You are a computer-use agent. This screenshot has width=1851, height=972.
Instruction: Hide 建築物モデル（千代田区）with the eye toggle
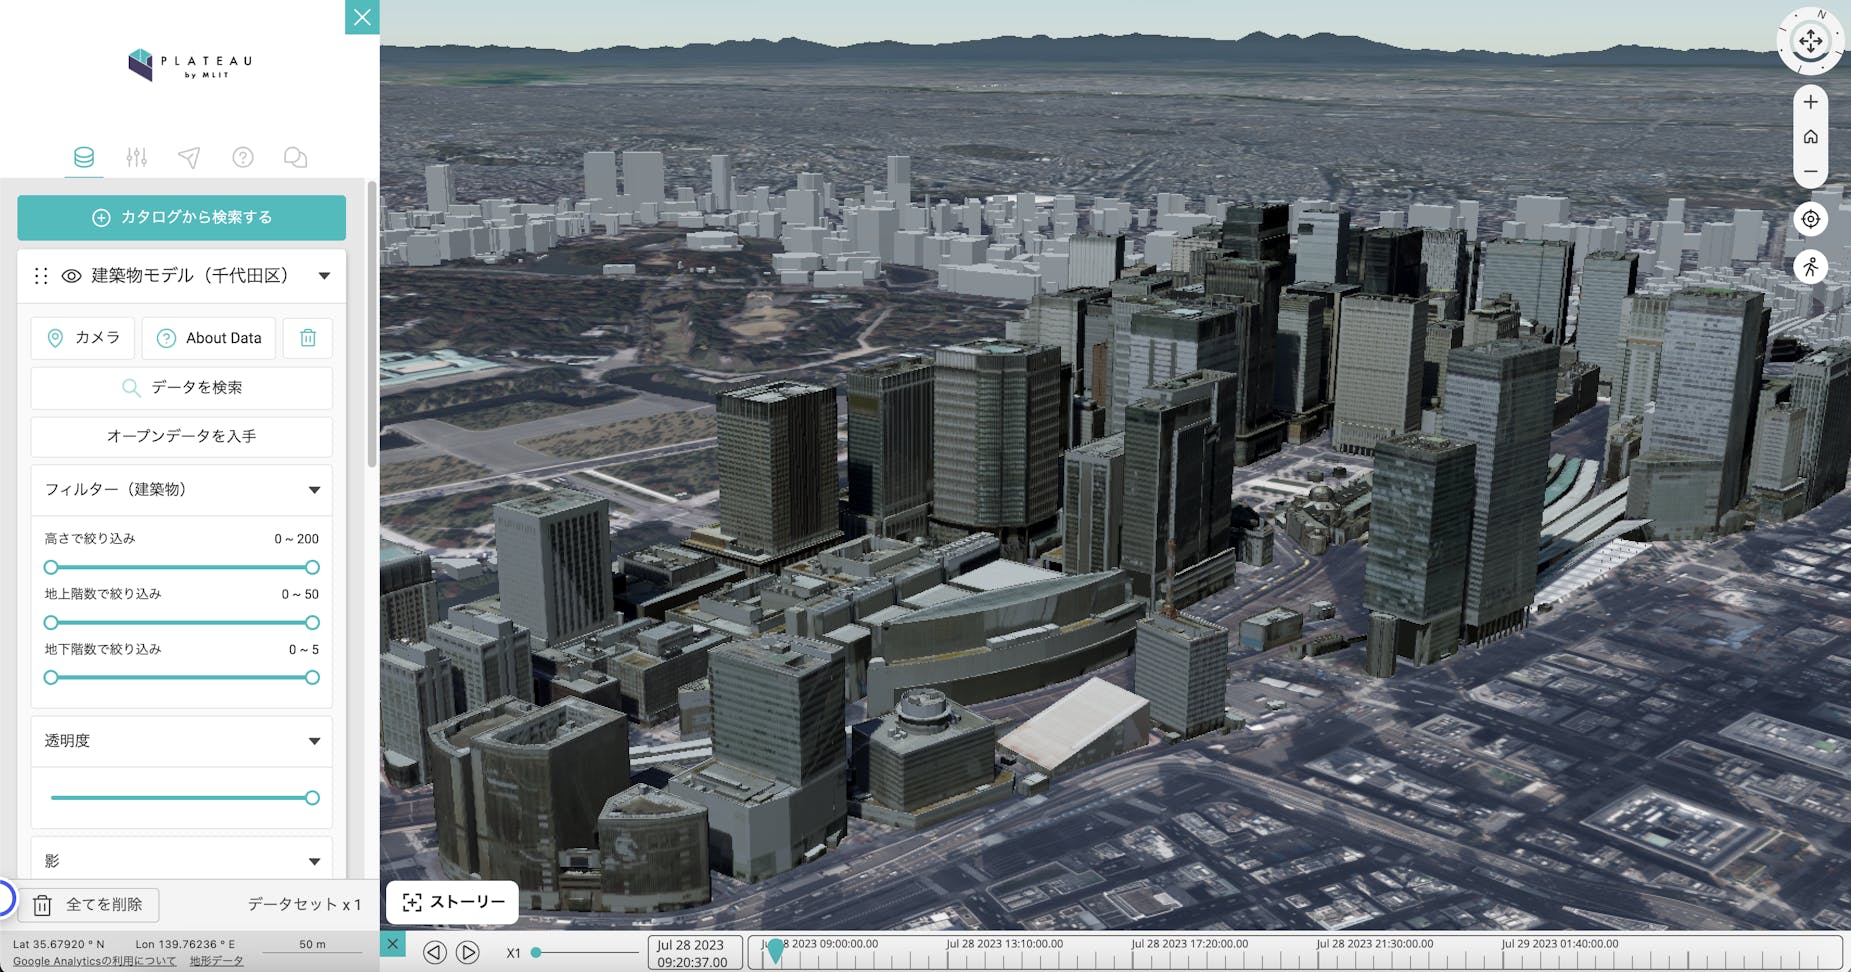(70, 275)
